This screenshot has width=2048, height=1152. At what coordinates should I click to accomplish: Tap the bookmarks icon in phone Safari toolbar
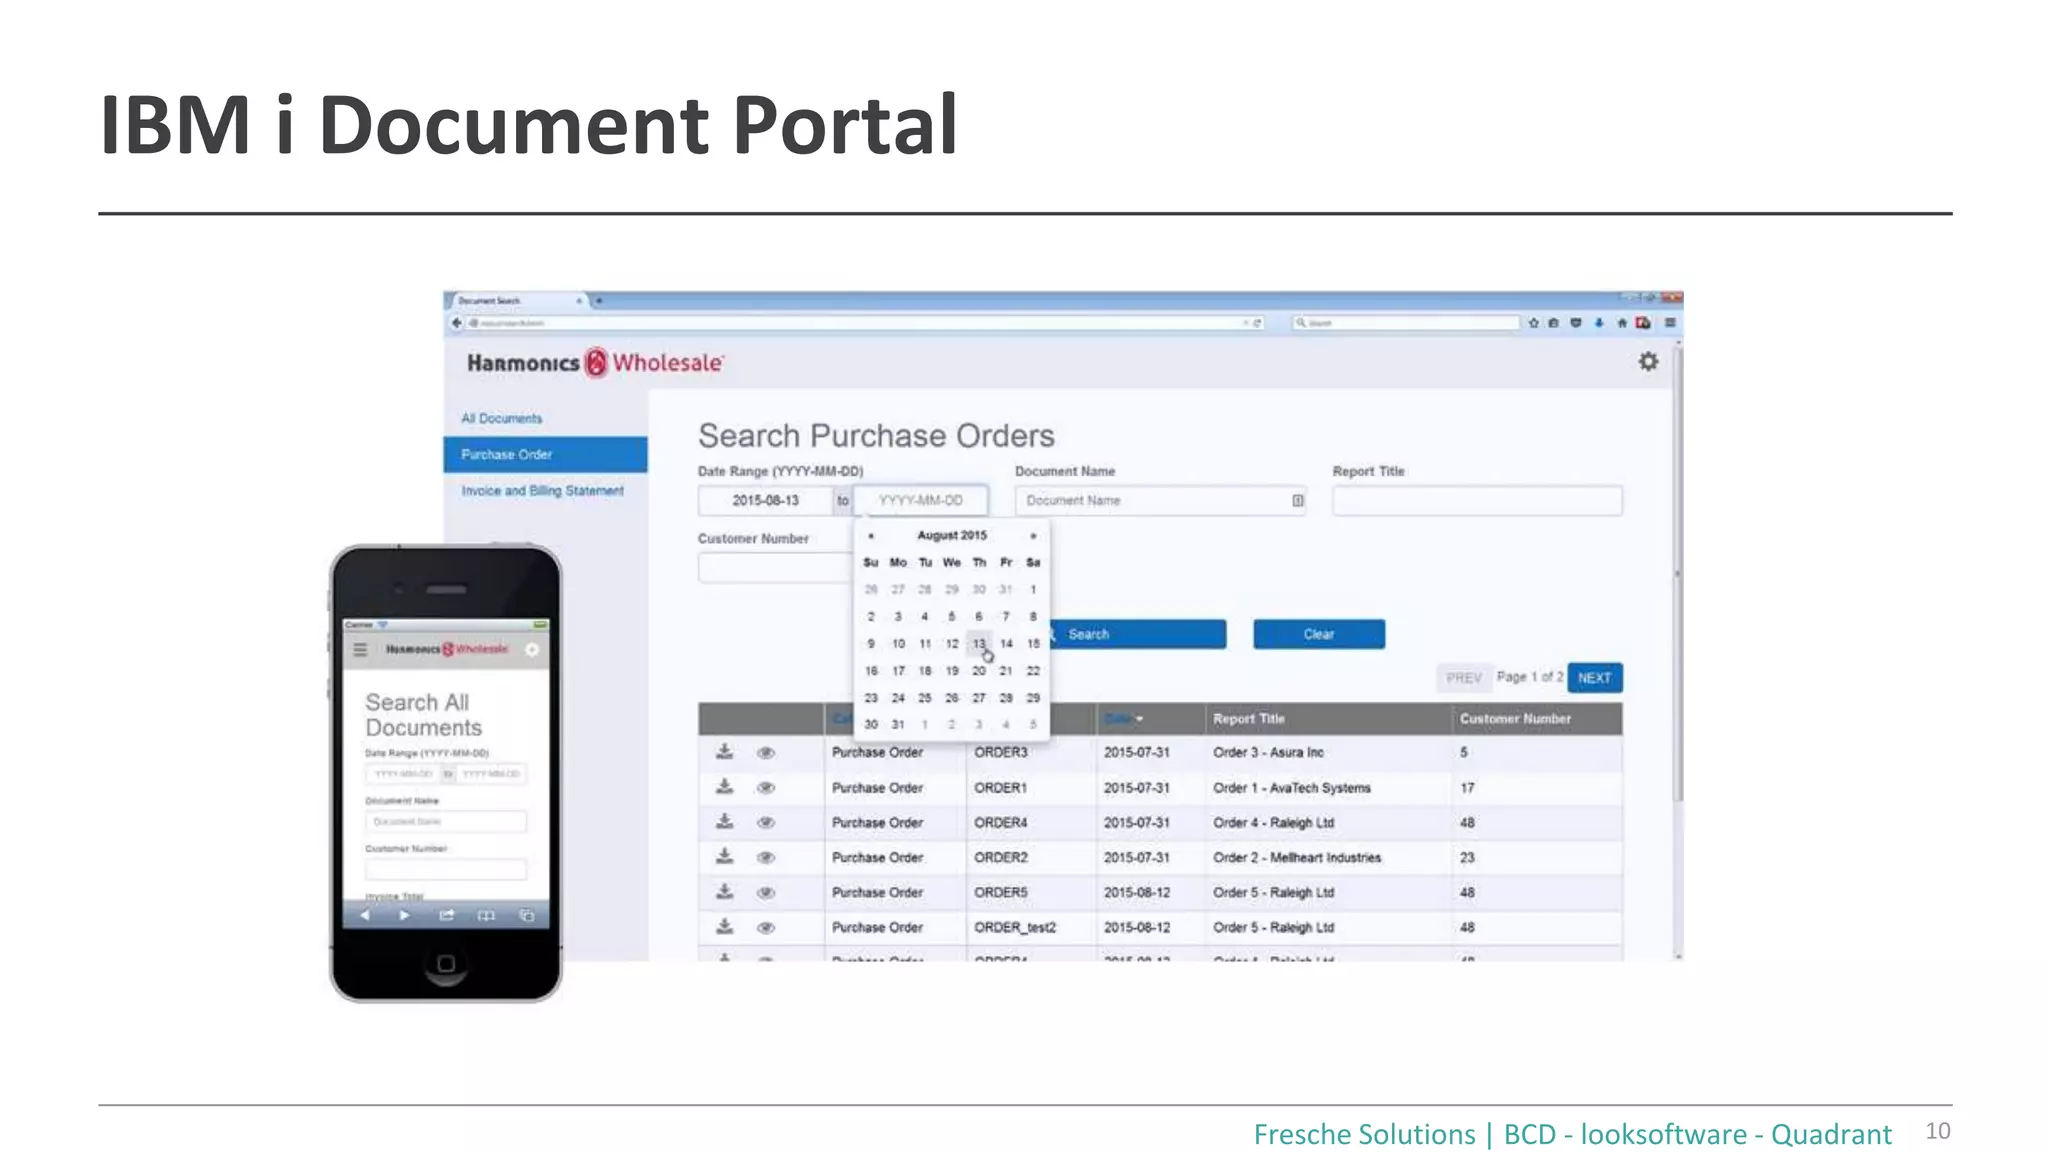point(486,915)
